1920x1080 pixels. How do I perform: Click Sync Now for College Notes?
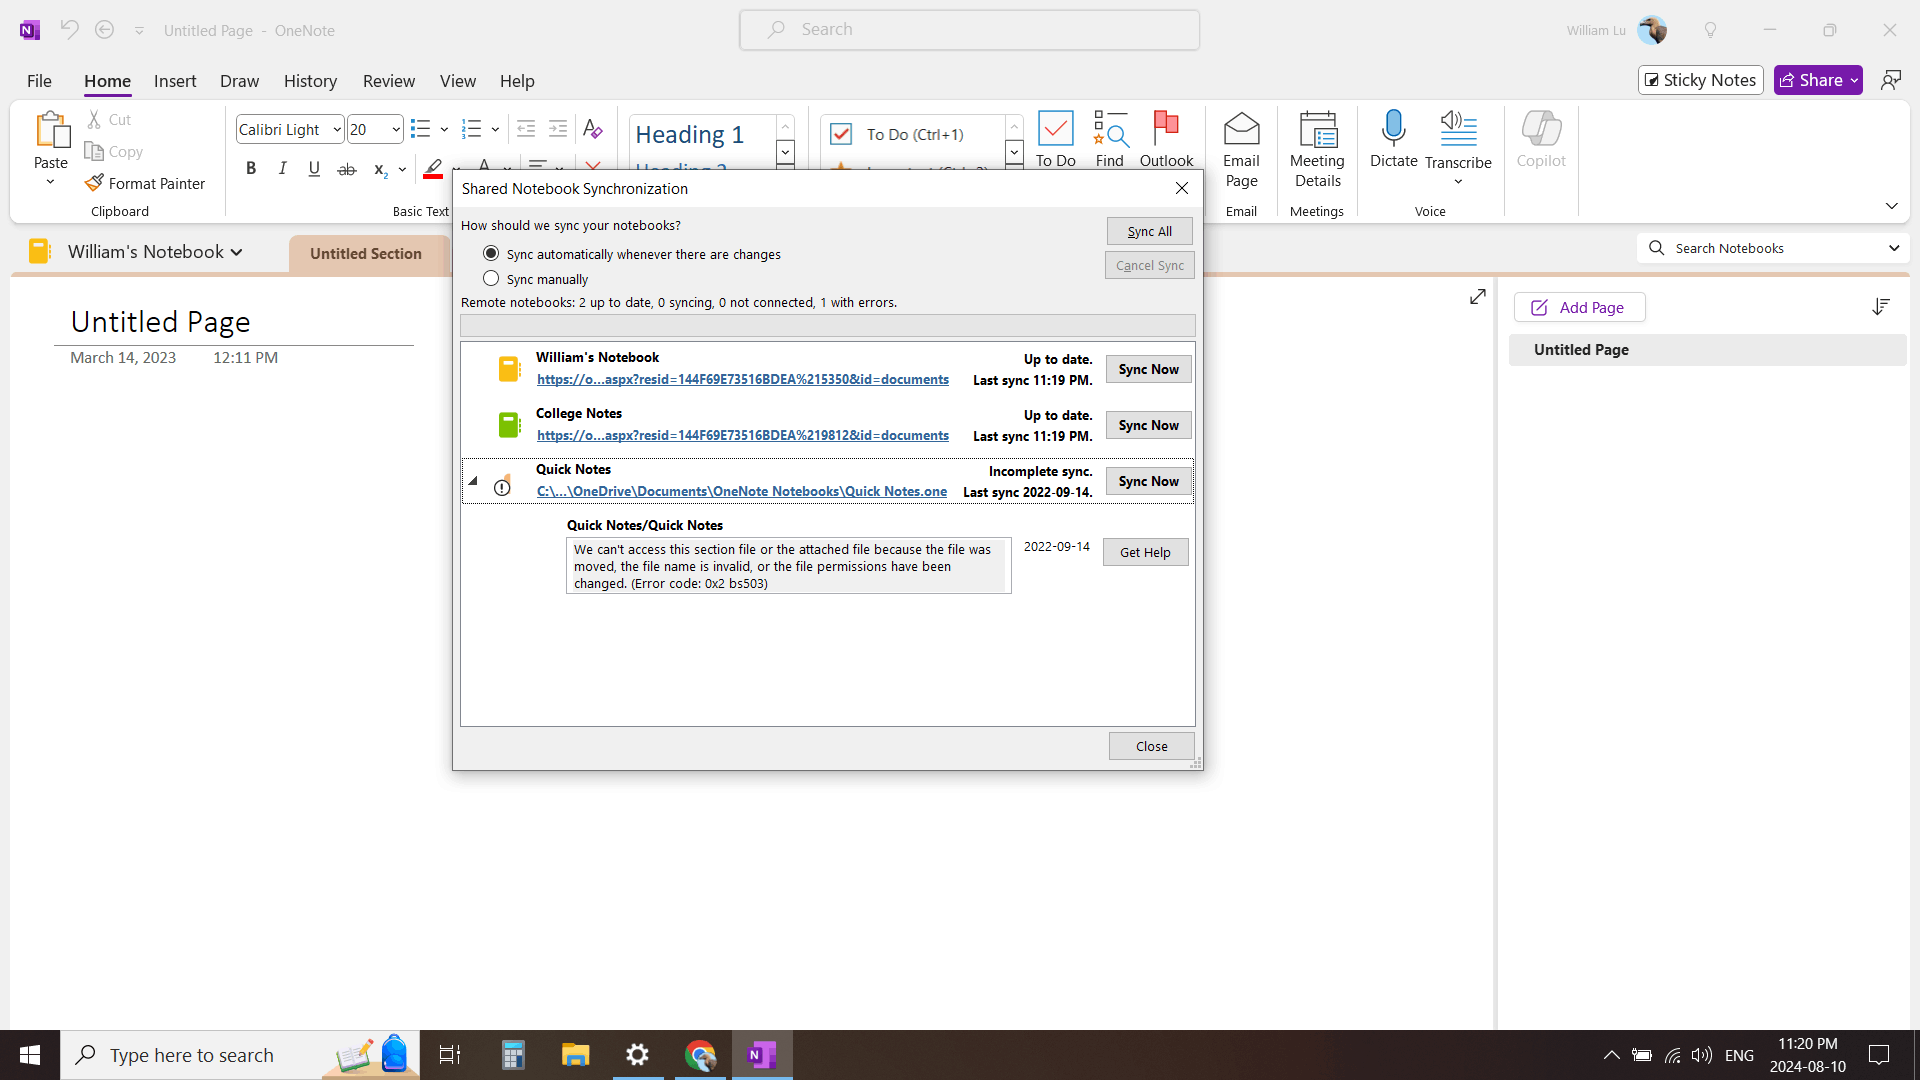[x=1148, y=425]
